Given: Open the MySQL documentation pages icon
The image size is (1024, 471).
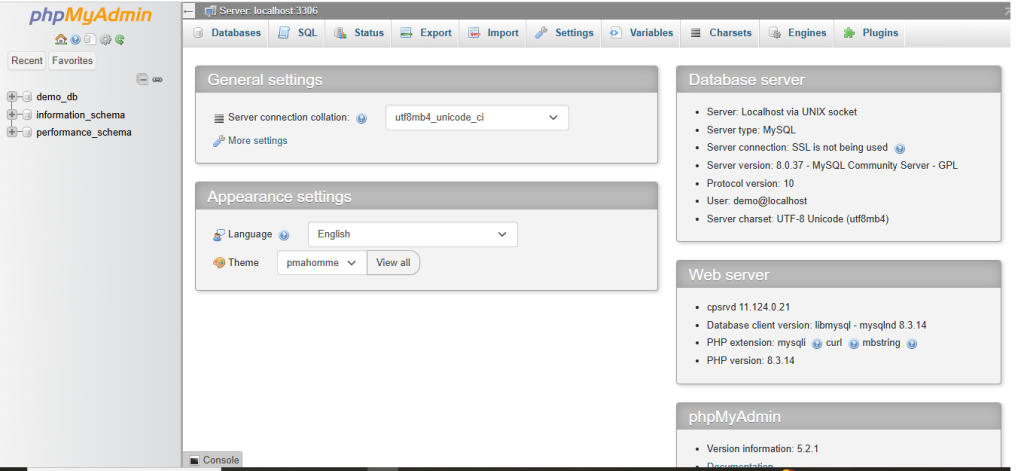Looking at the screenshot, I should click(x=90, y=40).
